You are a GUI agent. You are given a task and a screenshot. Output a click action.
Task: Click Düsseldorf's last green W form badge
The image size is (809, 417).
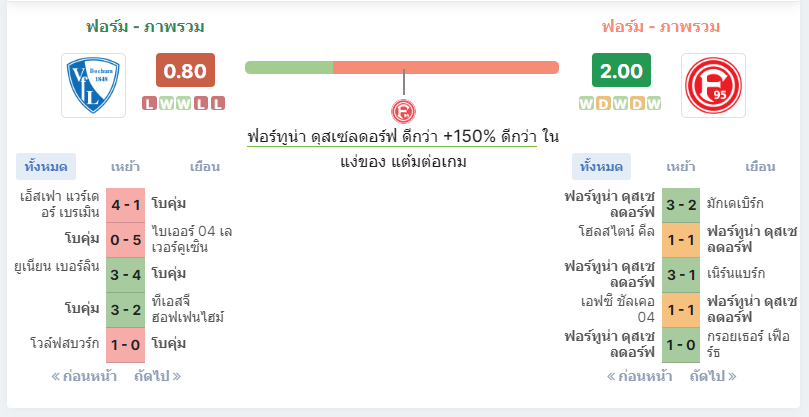654,104
